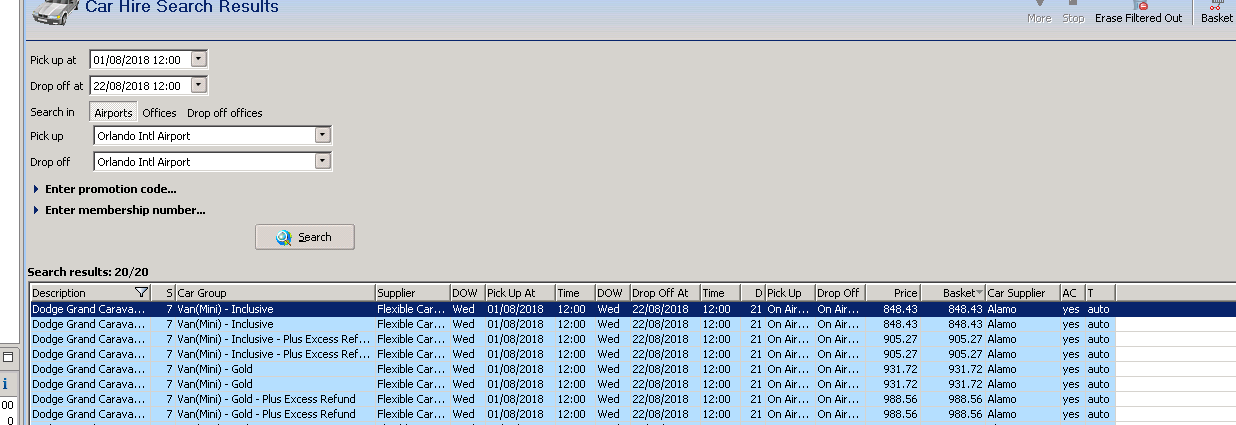The width and height of the screenshot is (1236, 425).
Task: Click the More toolbar button
Action: click(1039, 12)
